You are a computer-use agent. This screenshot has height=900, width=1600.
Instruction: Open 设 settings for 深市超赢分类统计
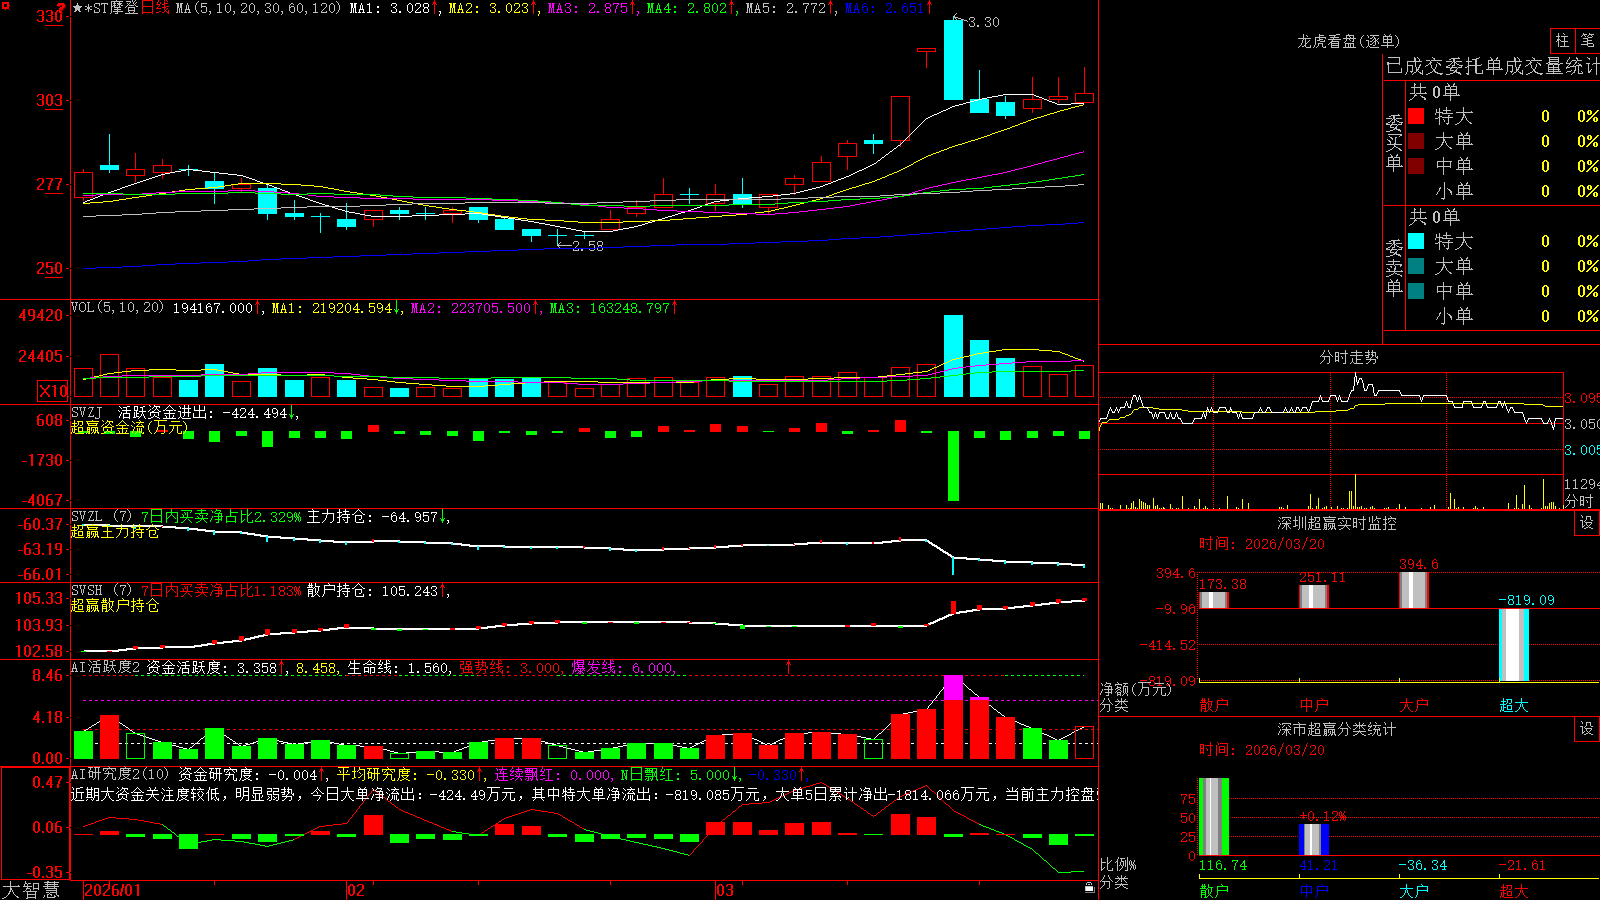[x=1587, y=729]
